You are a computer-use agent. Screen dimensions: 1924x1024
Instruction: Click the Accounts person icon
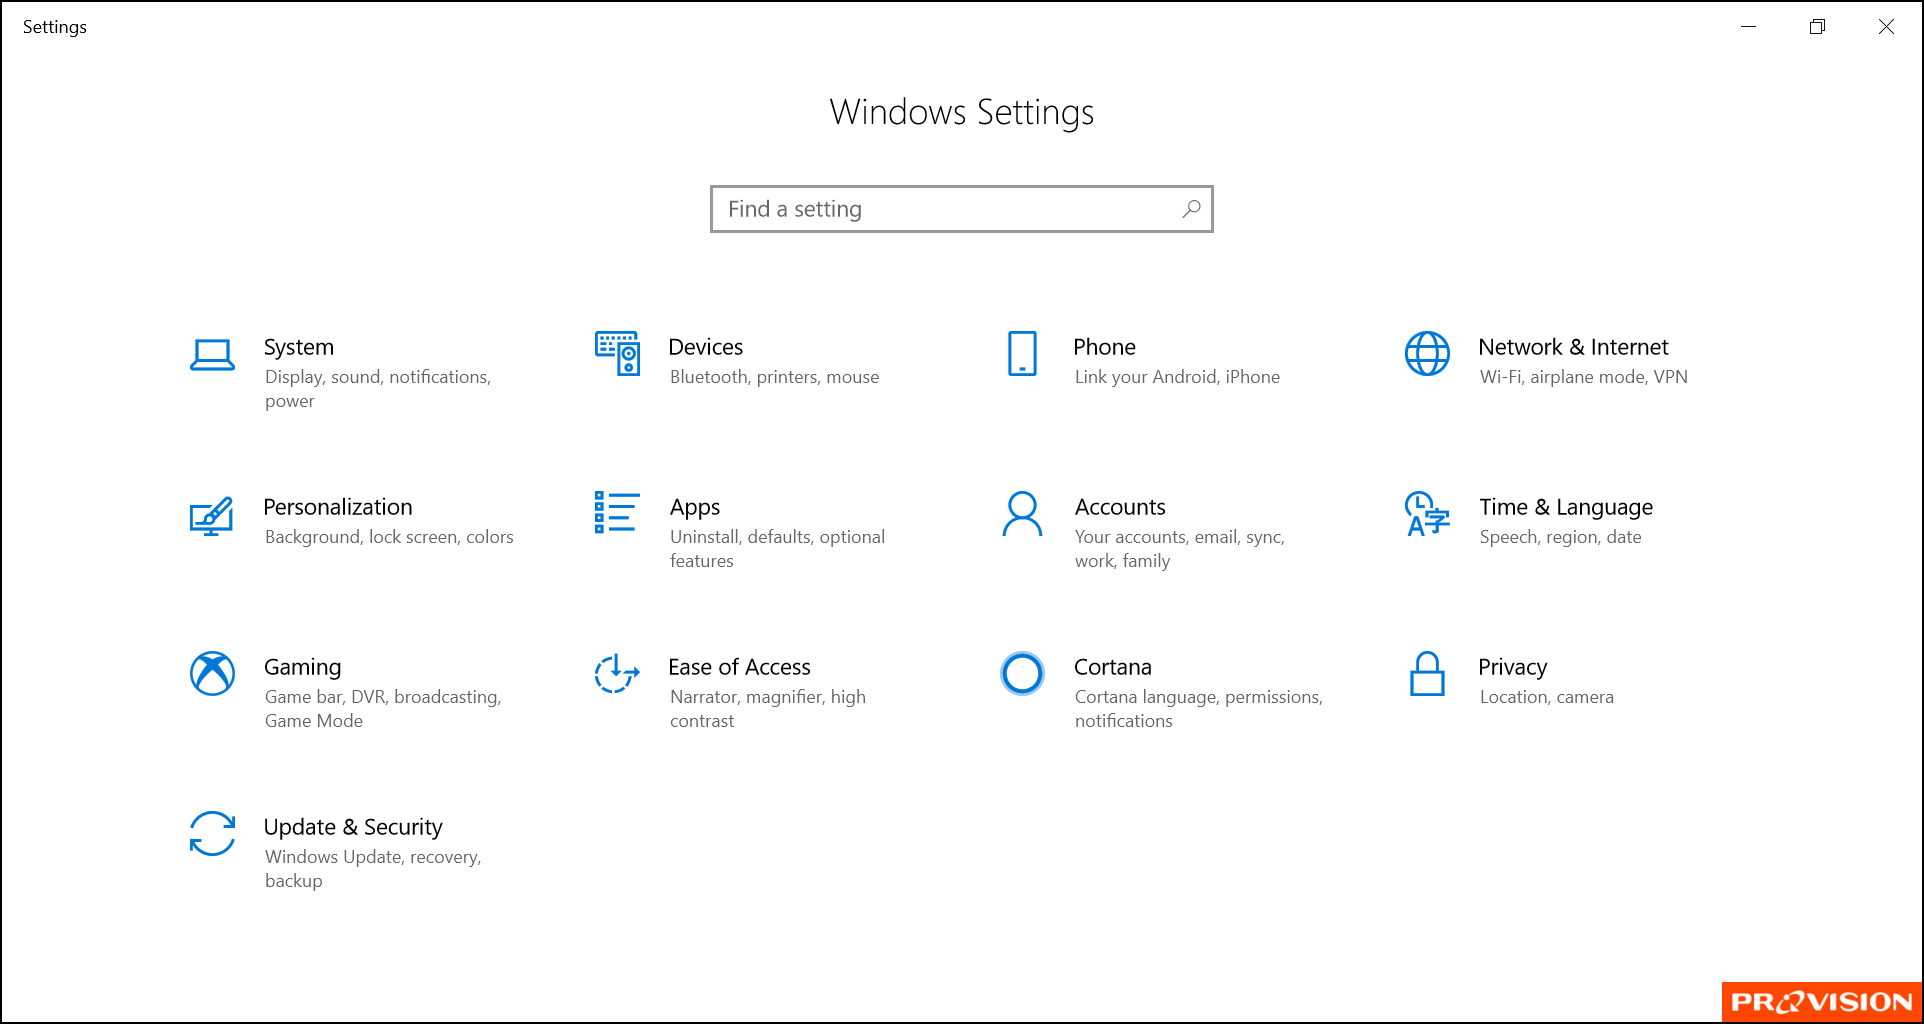pos(1022,513)
